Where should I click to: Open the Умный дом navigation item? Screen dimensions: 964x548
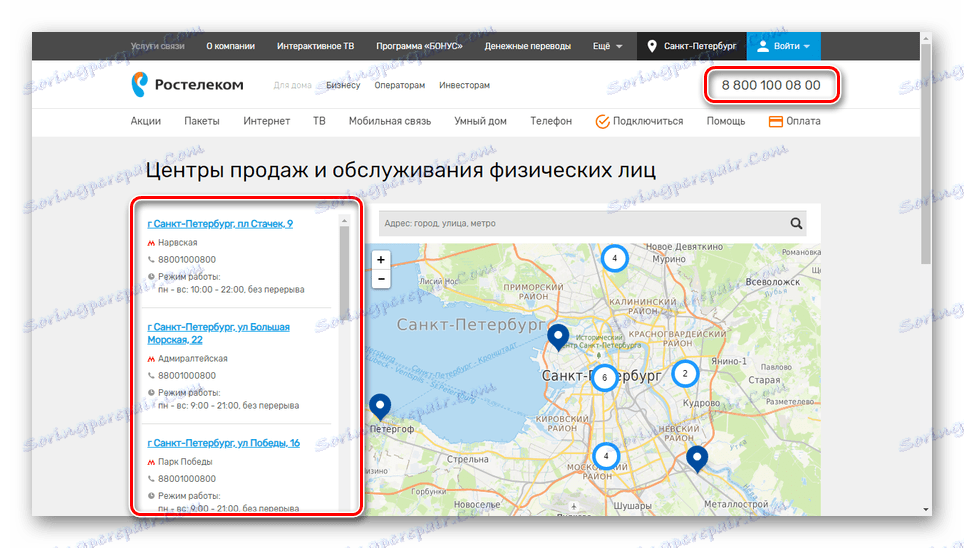click(480, 121)
